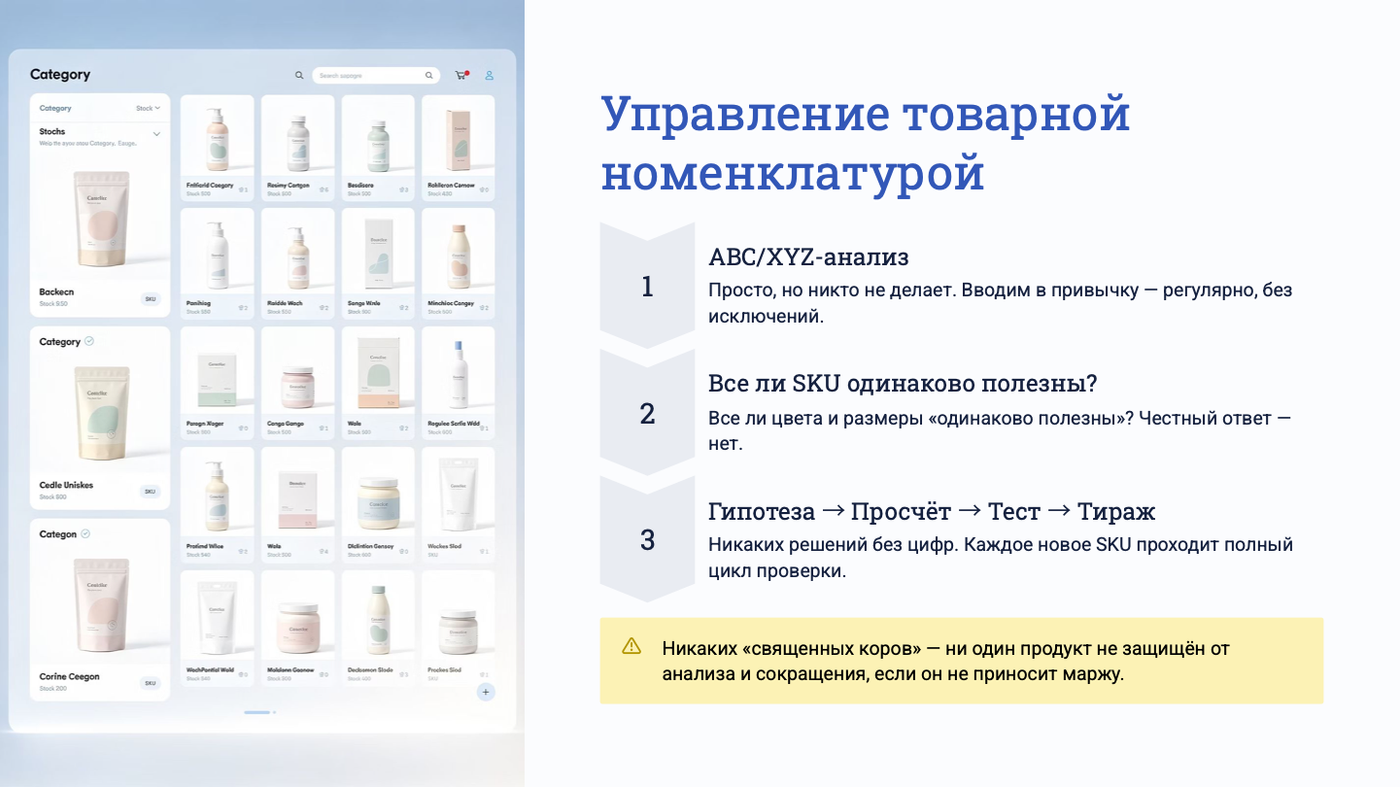Collapse the Stochs section chevron
The width and height of the screenshot is (1400, 787).
tap(156, 134)
